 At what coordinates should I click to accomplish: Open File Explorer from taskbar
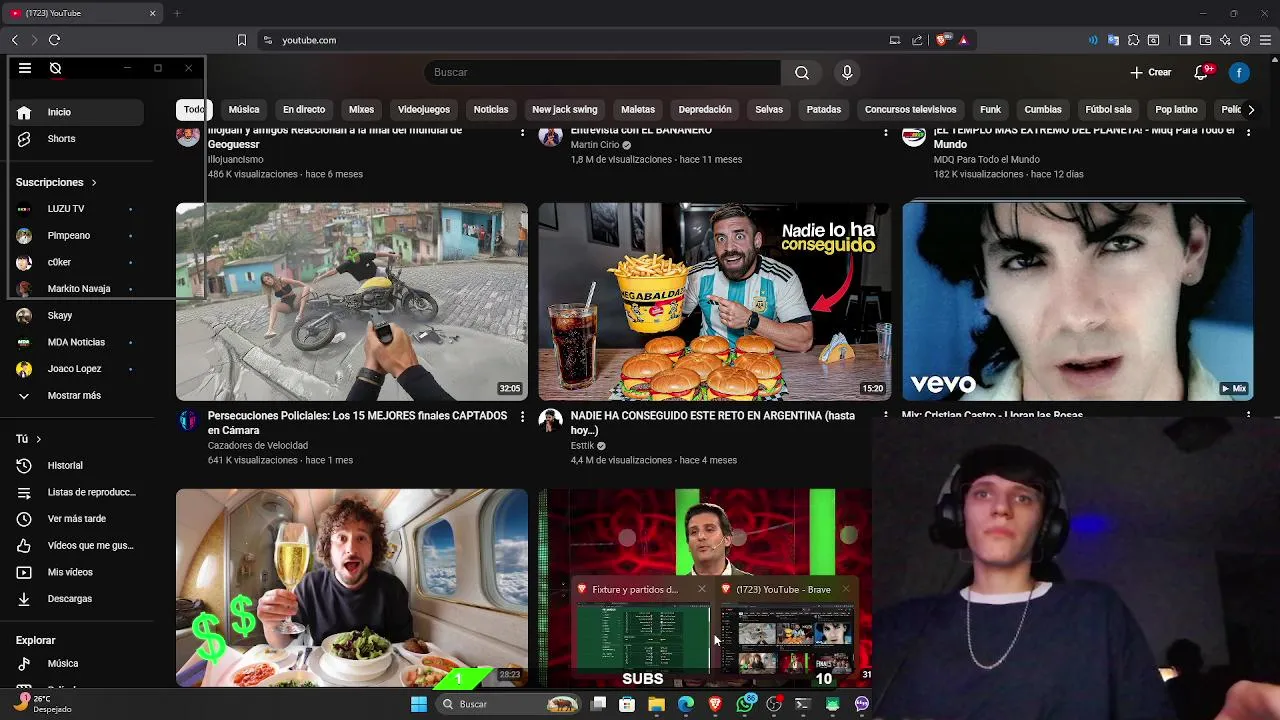(x=656, y=704)
